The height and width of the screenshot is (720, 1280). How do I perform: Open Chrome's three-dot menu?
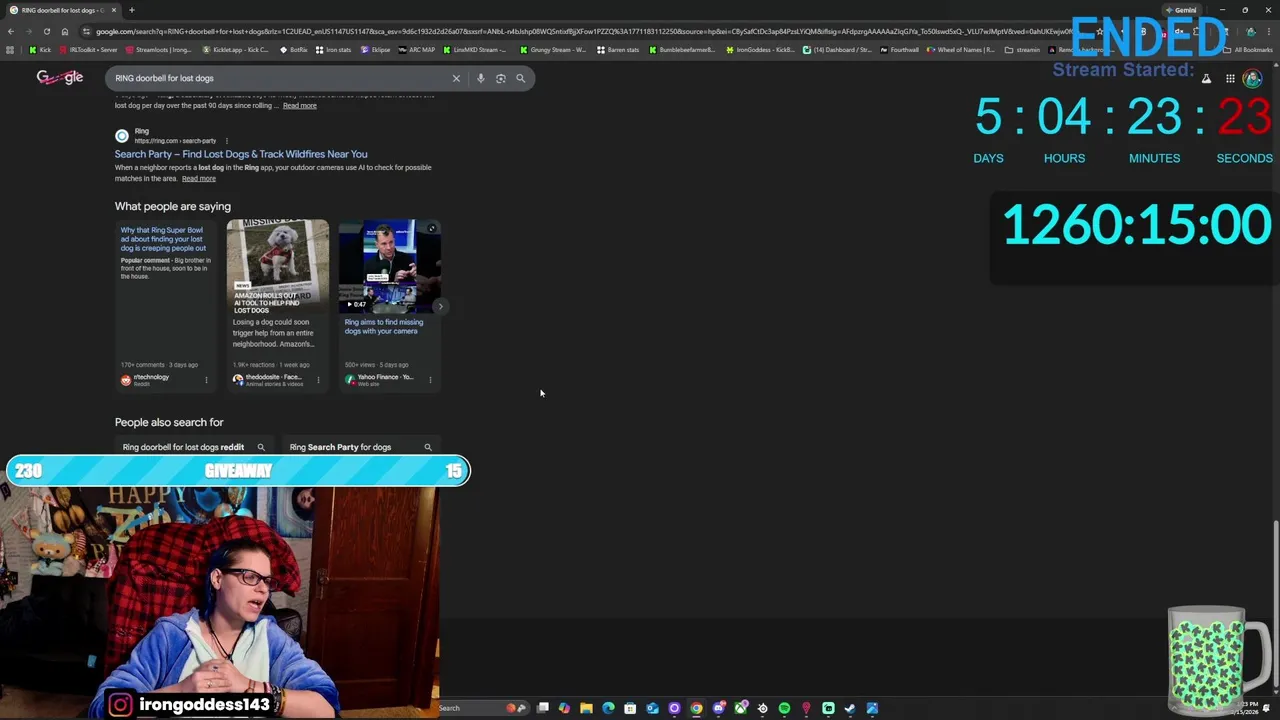click(x=1270, y=31)
